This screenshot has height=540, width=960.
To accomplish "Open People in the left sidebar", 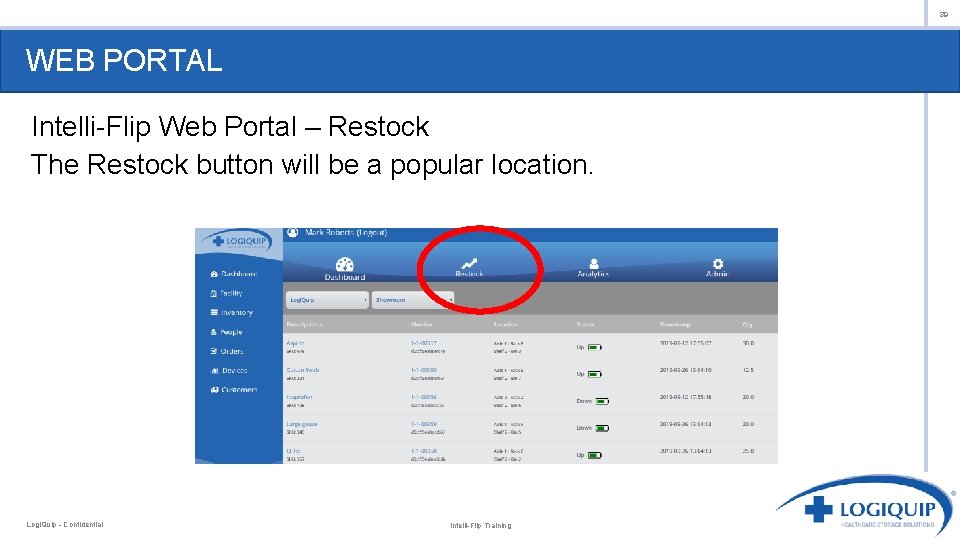I will [227, 332].
